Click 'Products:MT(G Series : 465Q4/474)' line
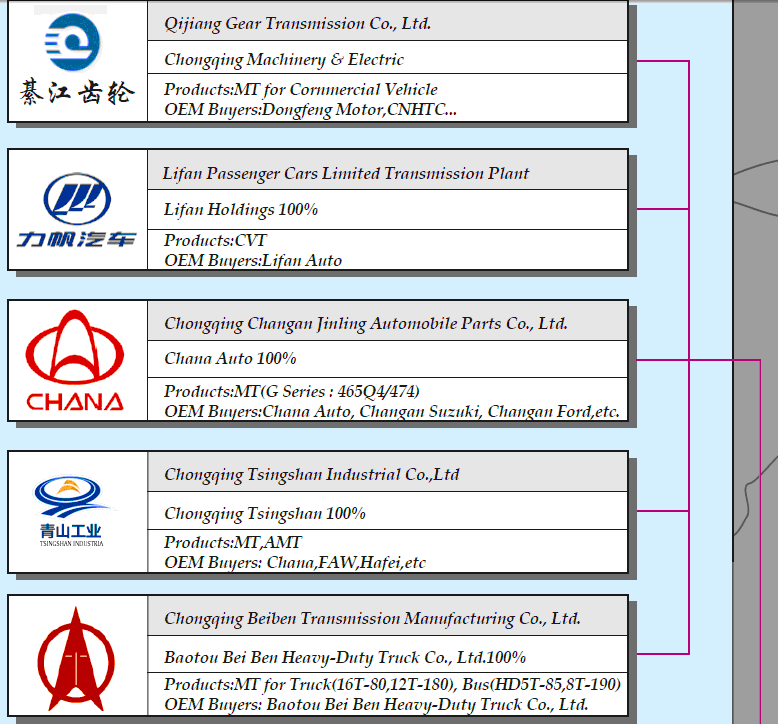This screenshot has width=778, height=724. (x=292, y=392)
